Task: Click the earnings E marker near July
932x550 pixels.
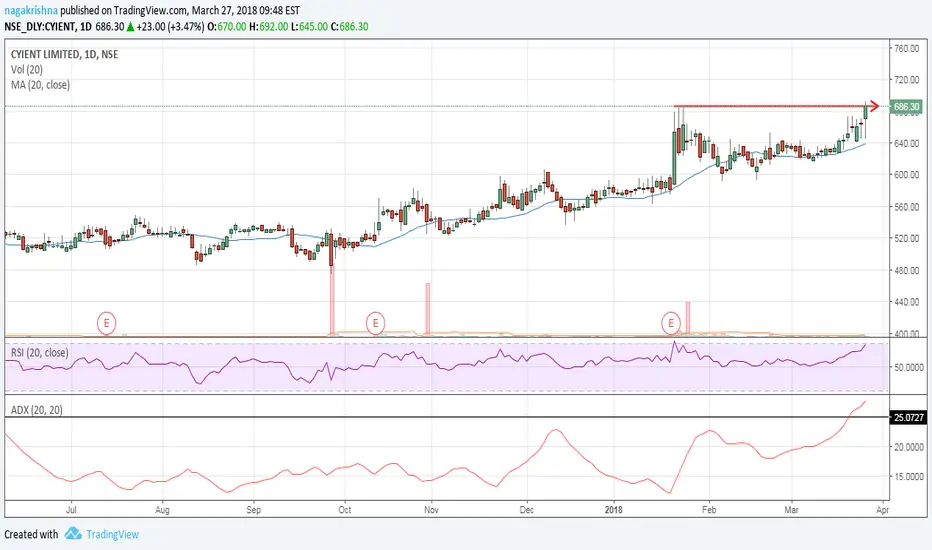Action: [x=106, y=323]
